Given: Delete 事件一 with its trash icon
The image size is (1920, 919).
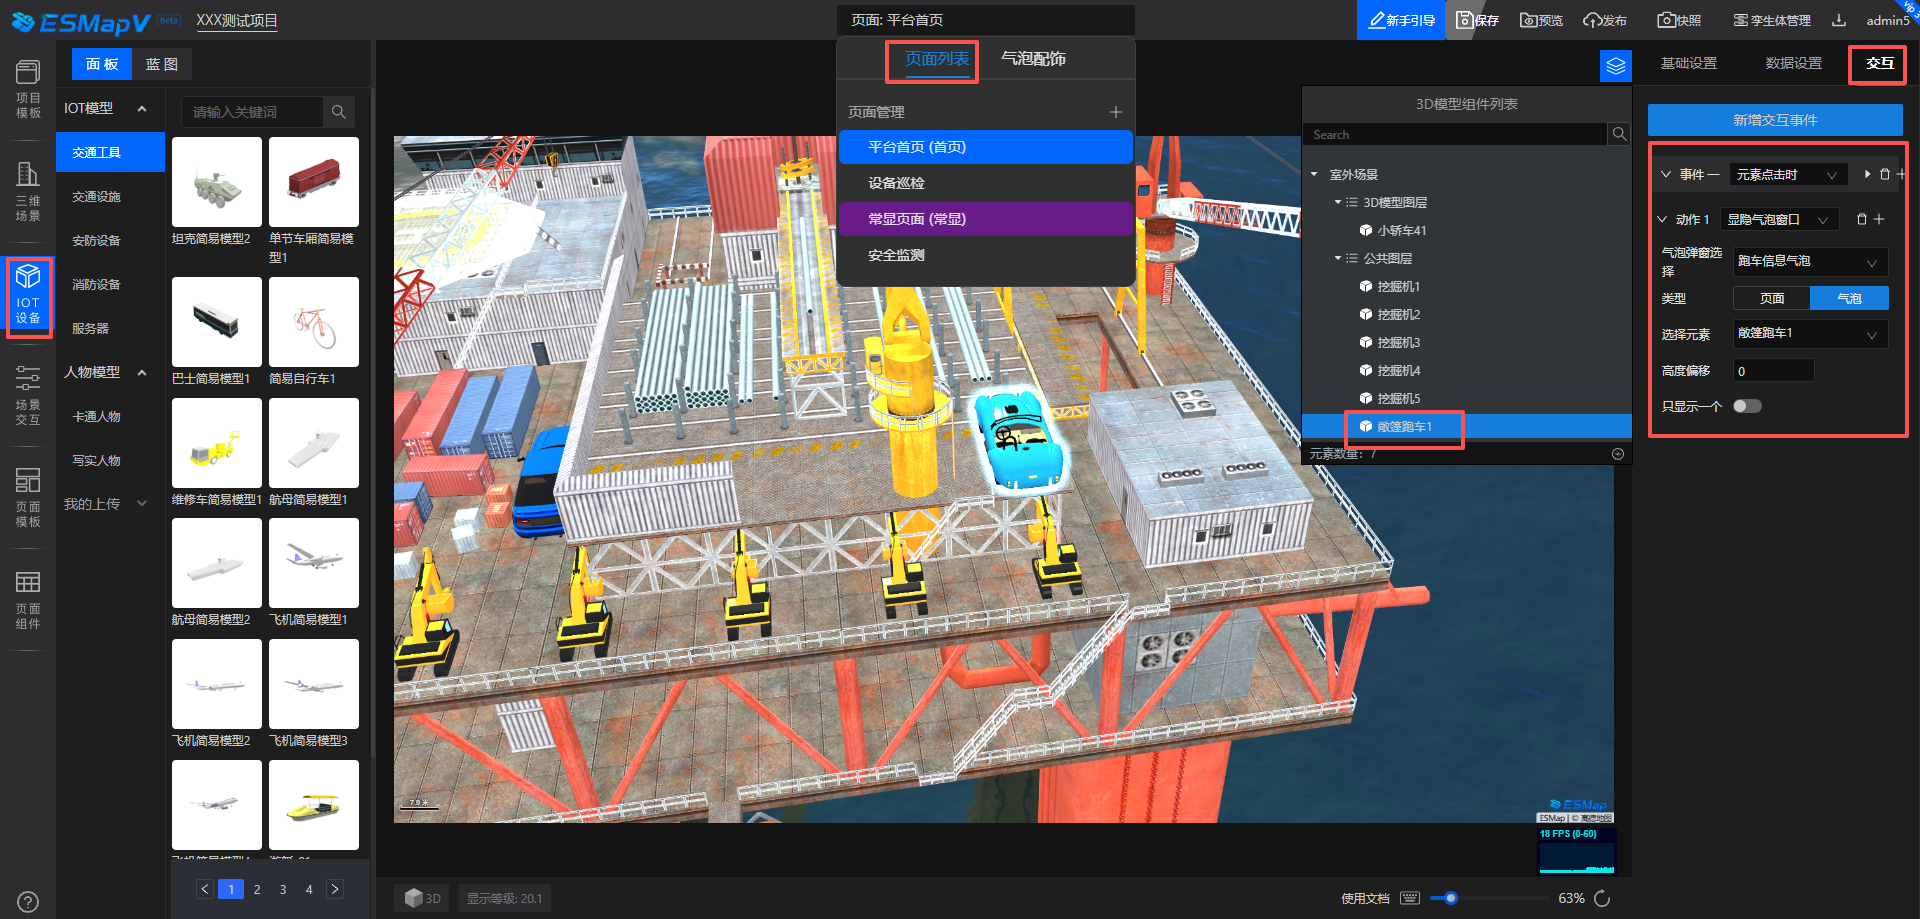Looking at the screenshot, I should [x=1885, y=174].
